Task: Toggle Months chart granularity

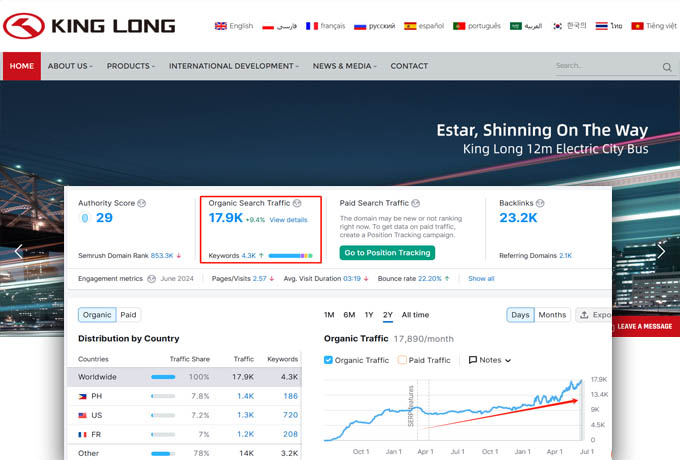Action: click(552, 315)
